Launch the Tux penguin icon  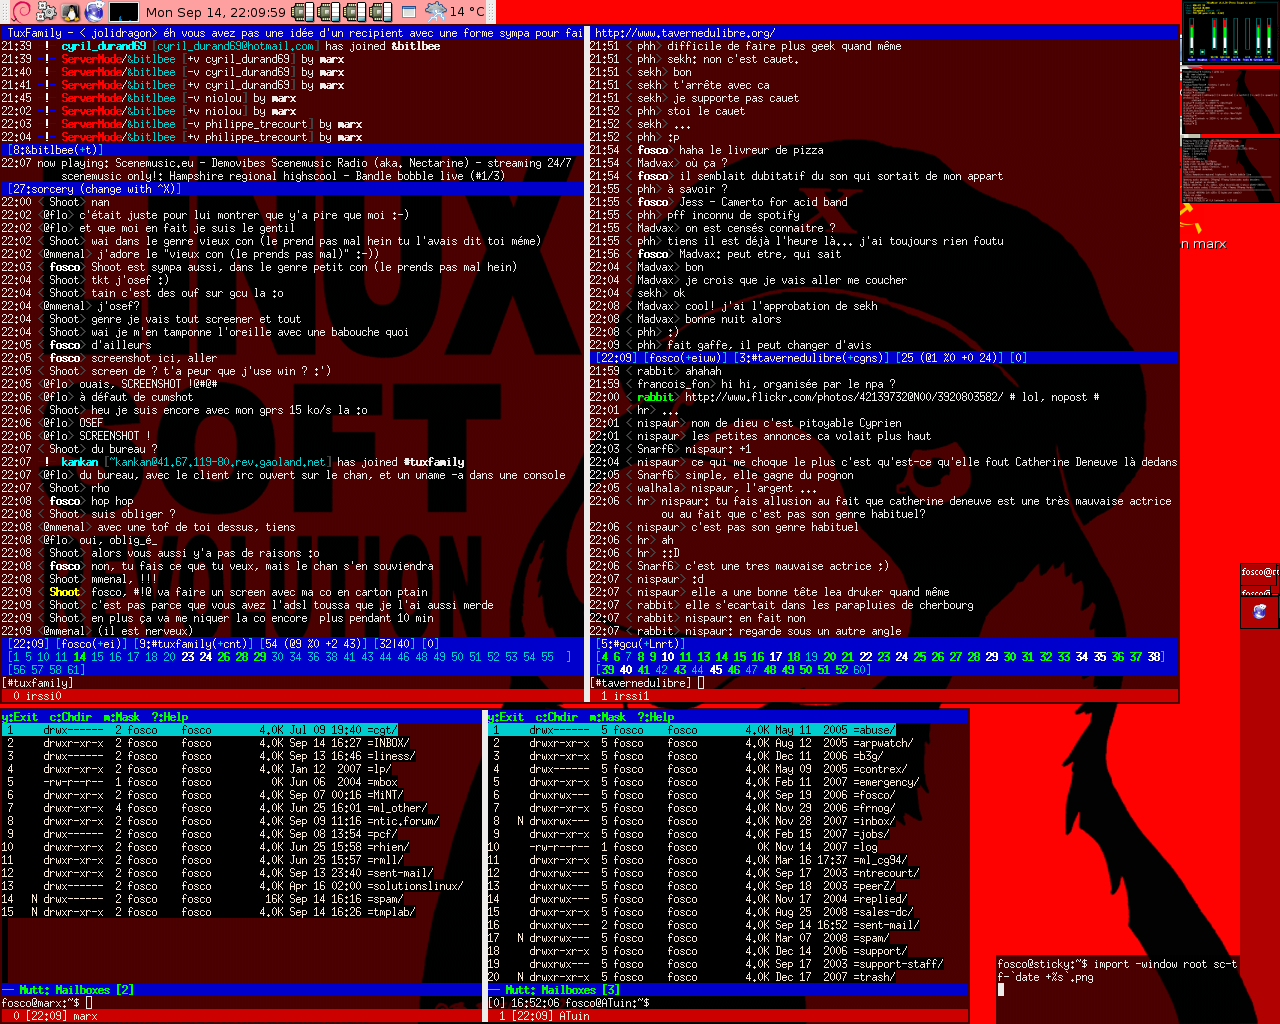[71, 12]
